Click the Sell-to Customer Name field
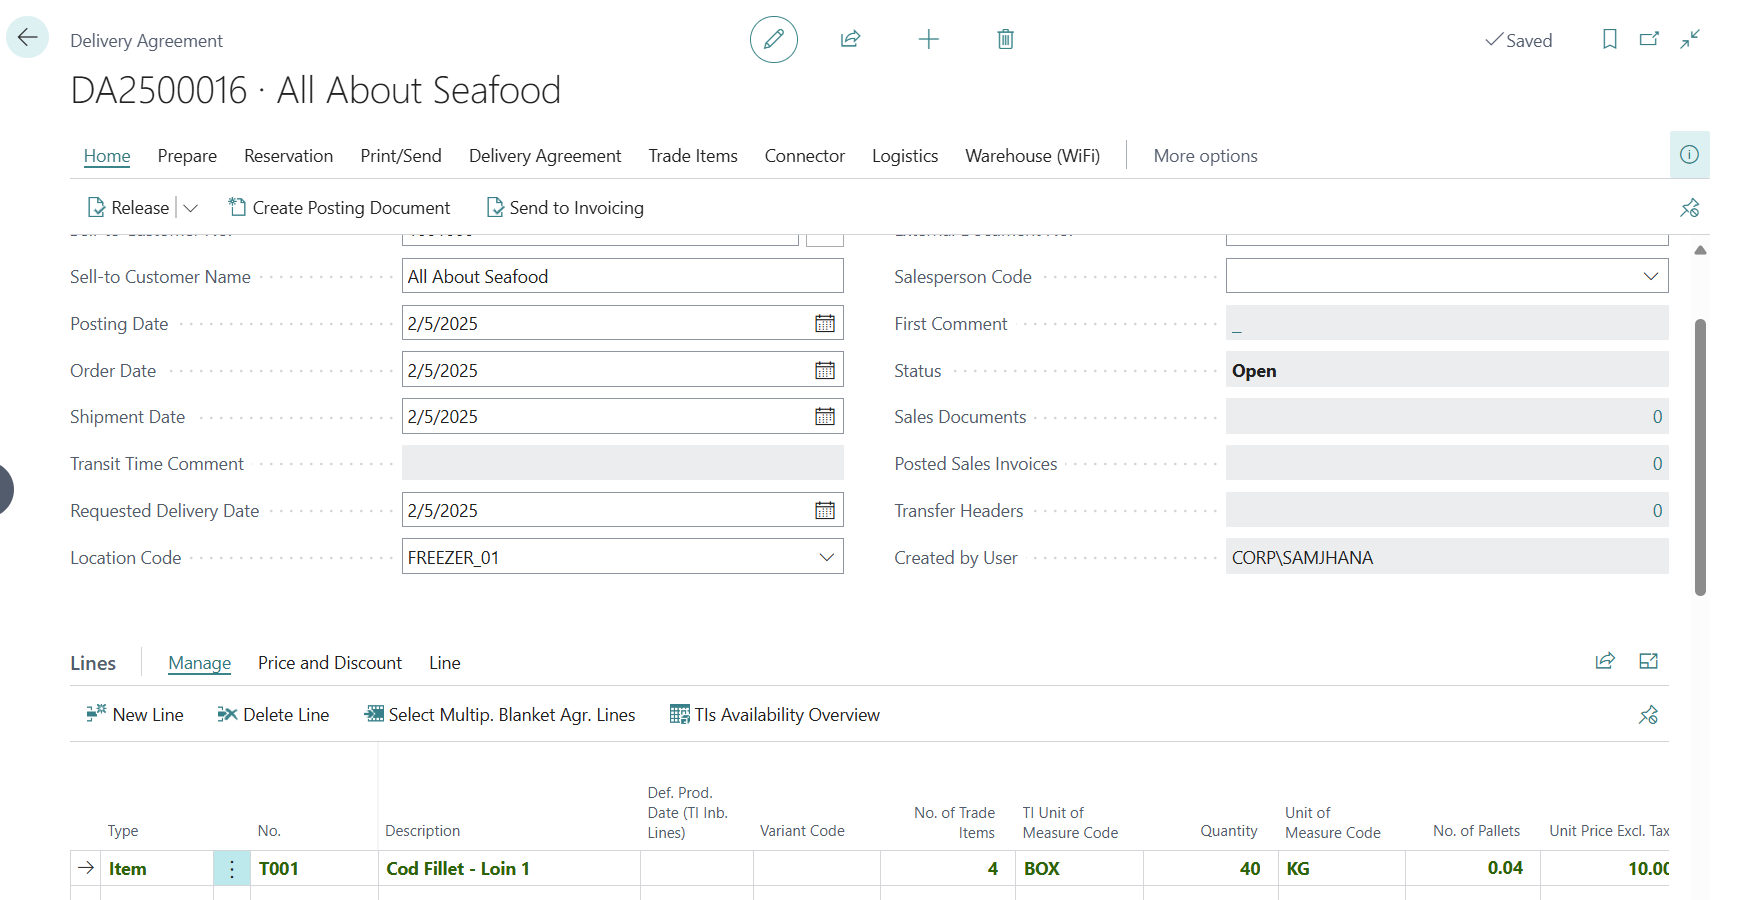 pyautogui.click(x=621, y=277)
